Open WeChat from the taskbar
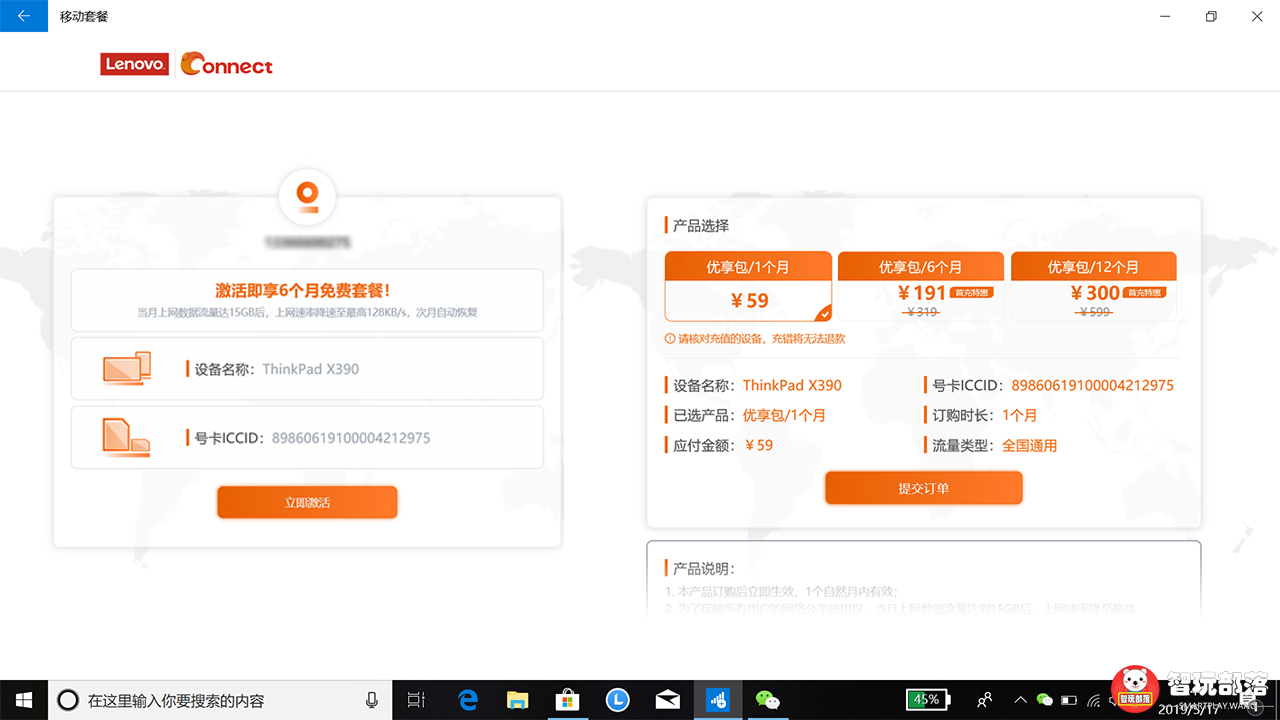Viewport: 1280px width, 720px height. [x=768, y=700]
